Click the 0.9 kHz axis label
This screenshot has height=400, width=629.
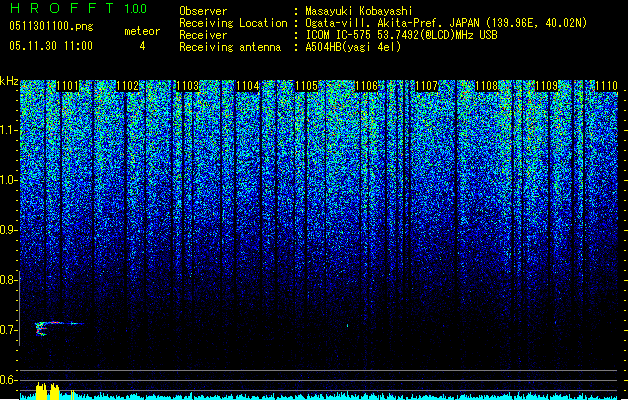tap(9, 230)
